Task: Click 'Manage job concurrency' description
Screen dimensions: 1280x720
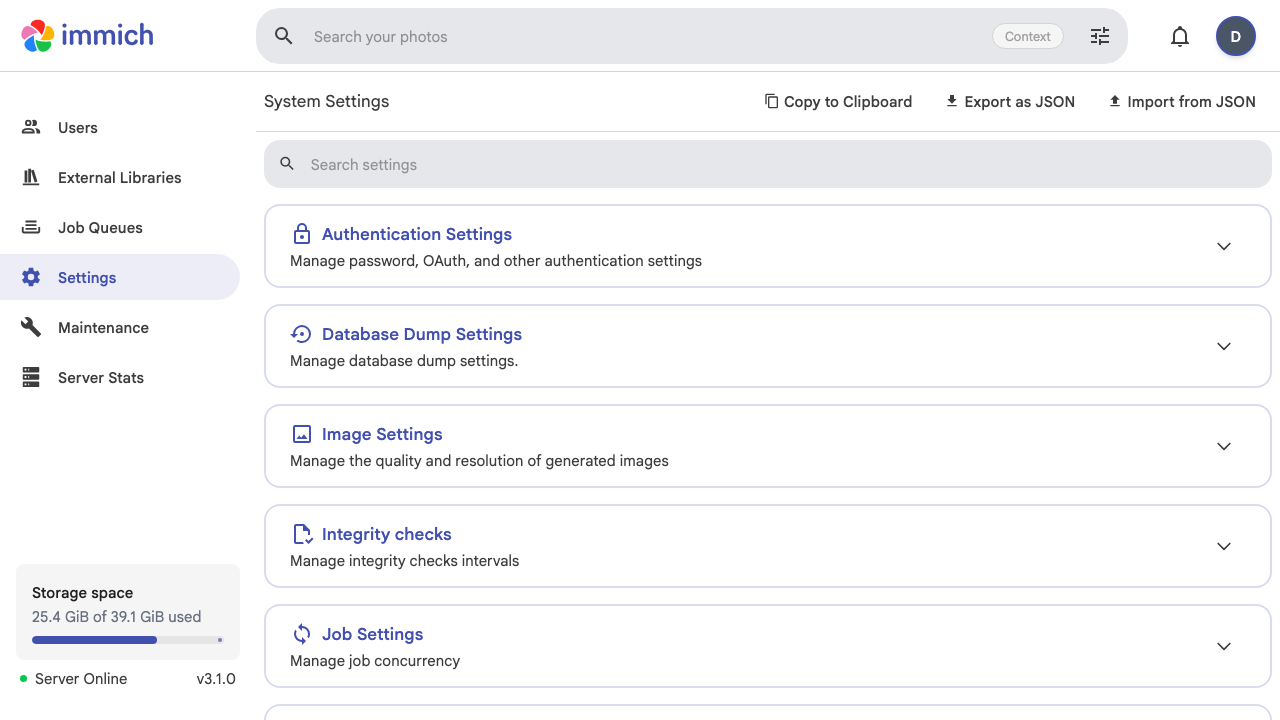Action: [x=375, y=661]
